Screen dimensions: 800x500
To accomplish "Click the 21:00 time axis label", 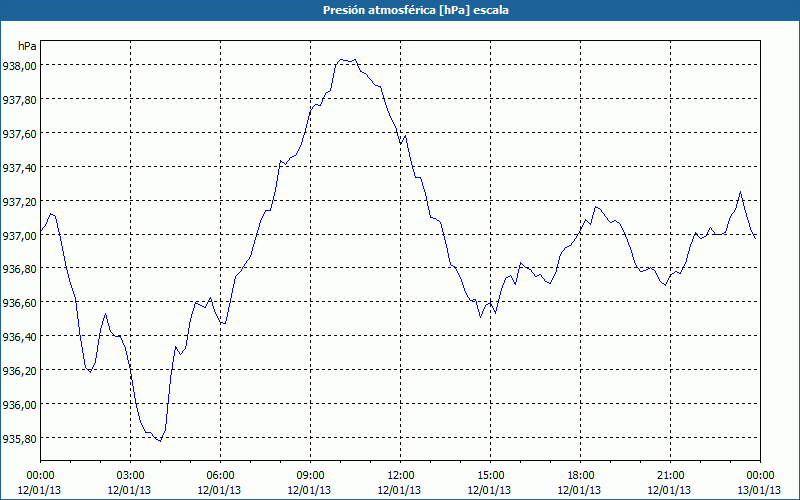I will 670,476.
